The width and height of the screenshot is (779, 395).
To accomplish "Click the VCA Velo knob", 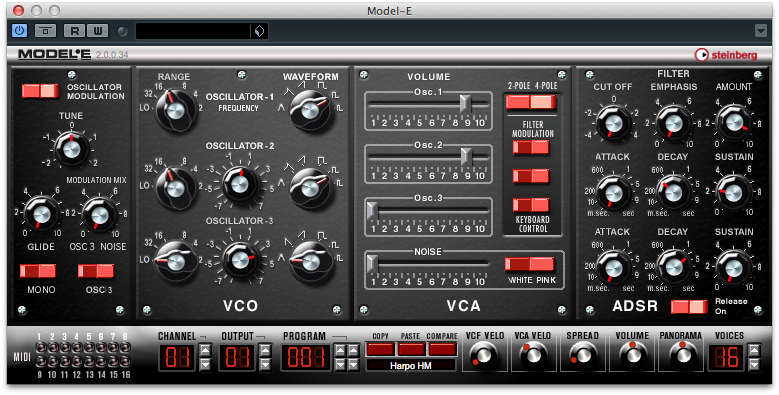I will click(533, 356).
